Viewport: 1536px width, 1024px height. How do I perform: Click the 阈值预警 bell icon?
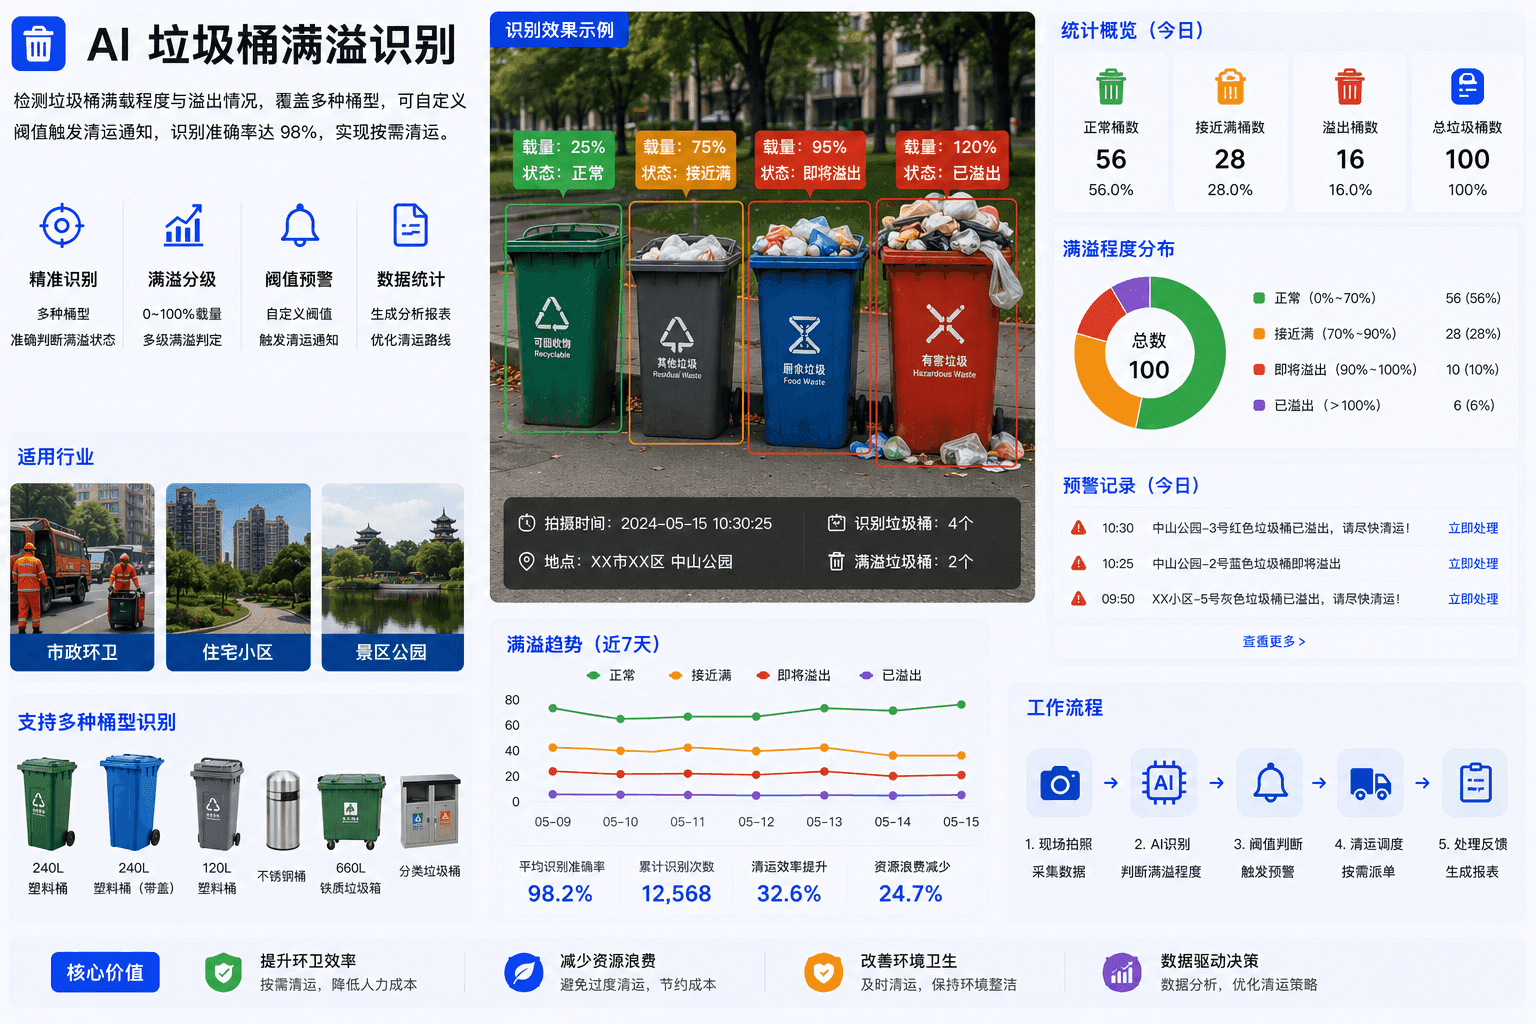pyautogui.click(x=300, y=225)
